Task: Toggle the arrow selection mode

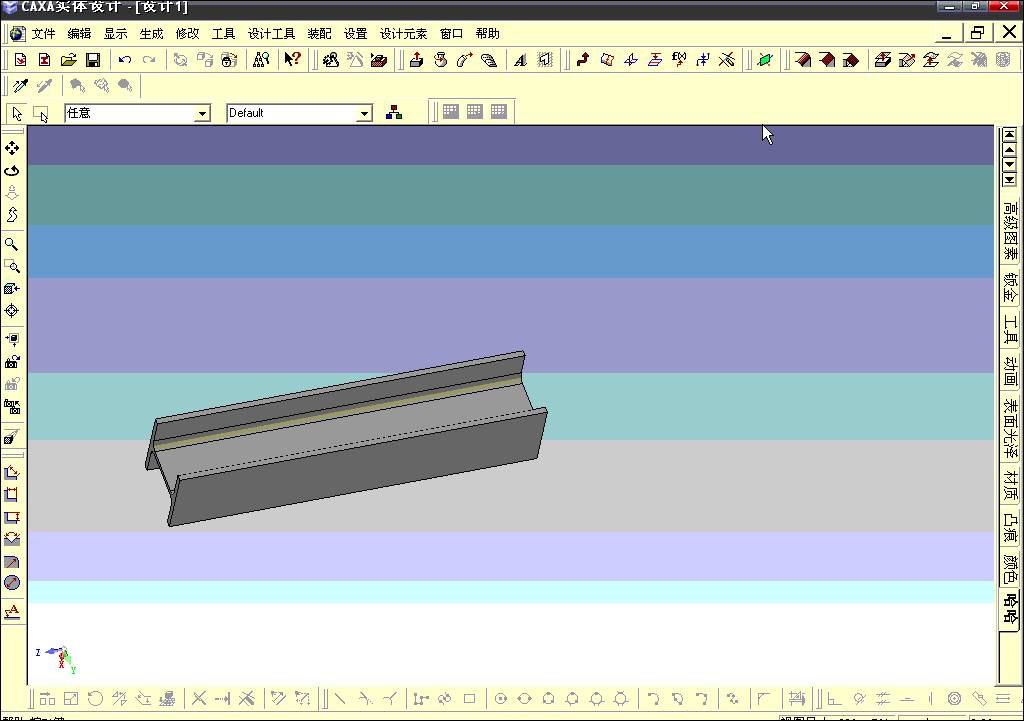Action: 17,114
